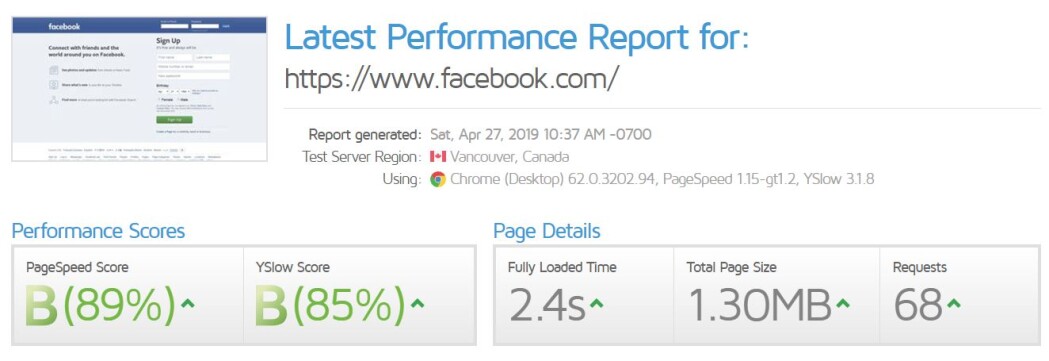Click the Total Page Size 1.30MB value
This screenshot has height=361, width=1049.
click(x=759, y=306)
